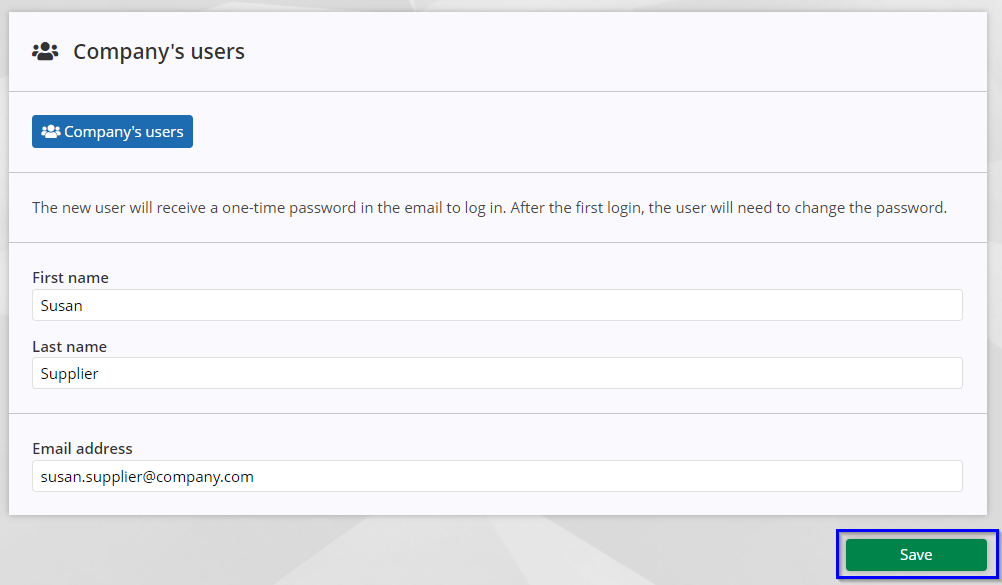Place cursor on the word "Susan"
The width and height of the screenshot is (1002, 585).
[x=61, y=306]
